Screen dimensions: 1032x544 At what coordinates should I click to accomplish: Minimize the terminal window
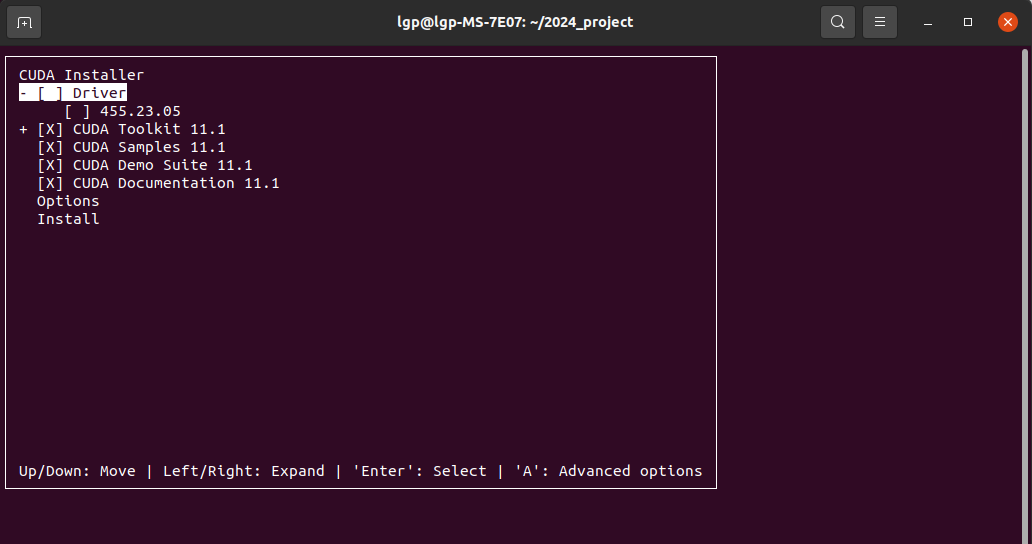[x=928, y=22]
